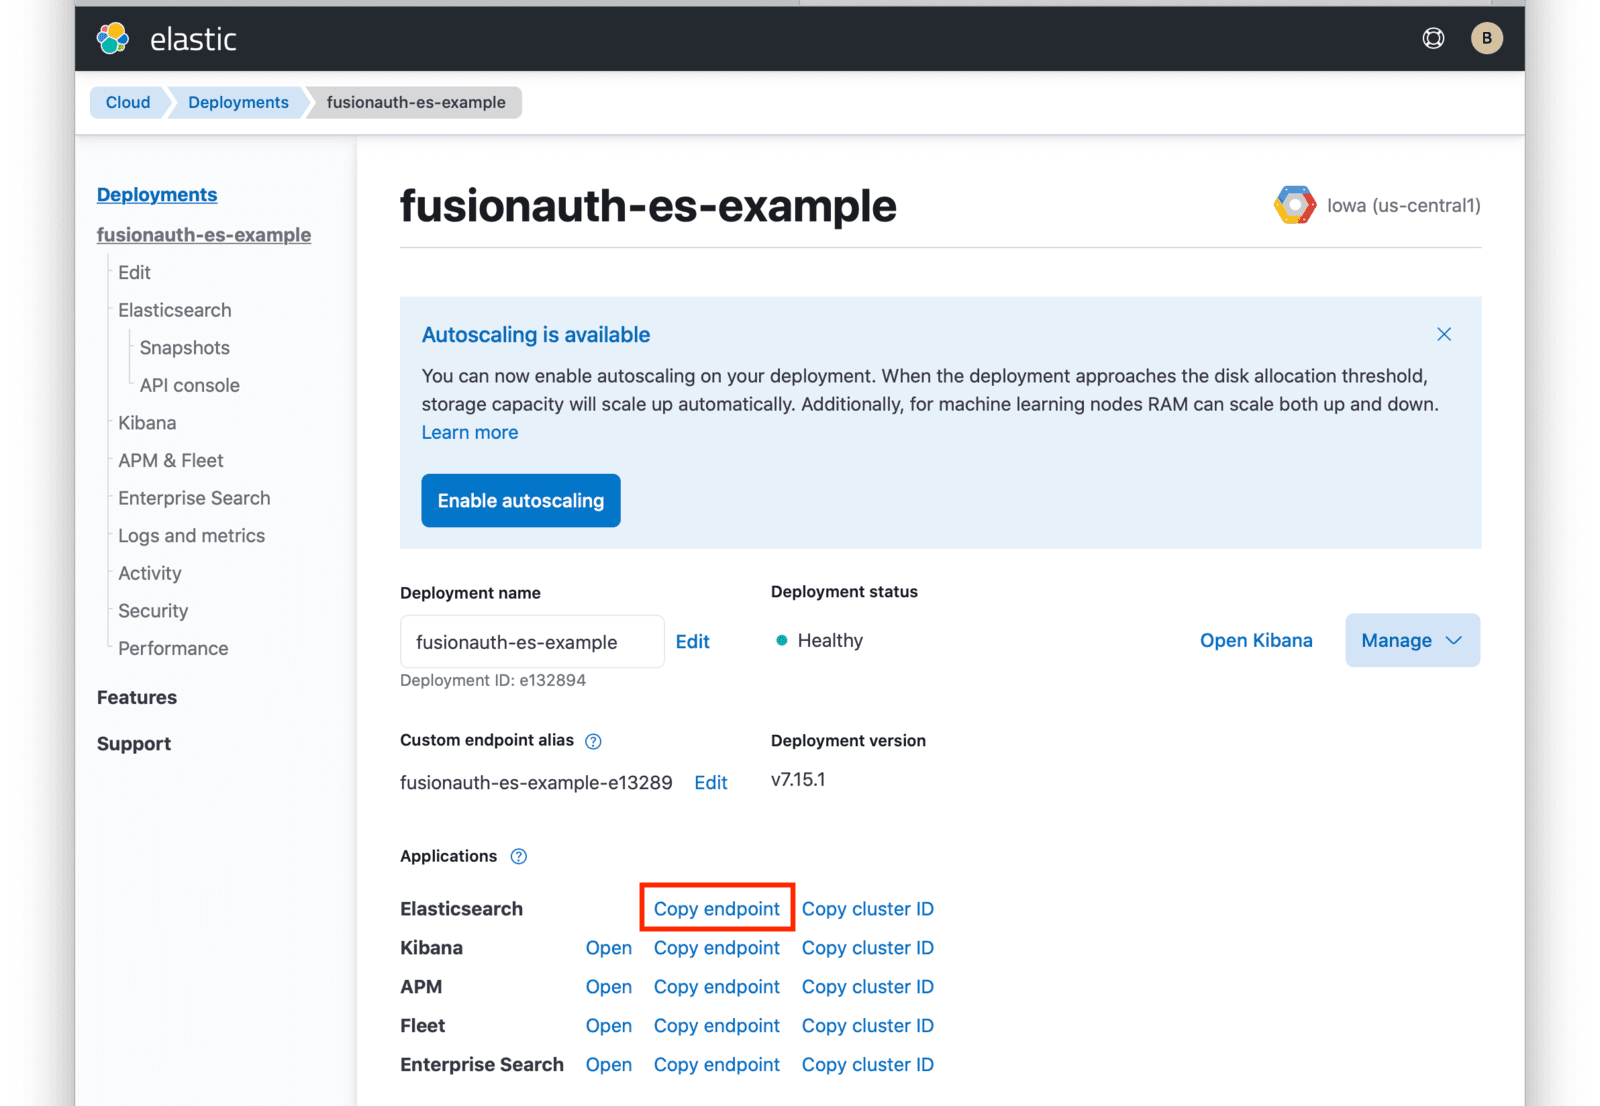
Task: Go to Cloud breadcrumb
Action: point(128,102)
